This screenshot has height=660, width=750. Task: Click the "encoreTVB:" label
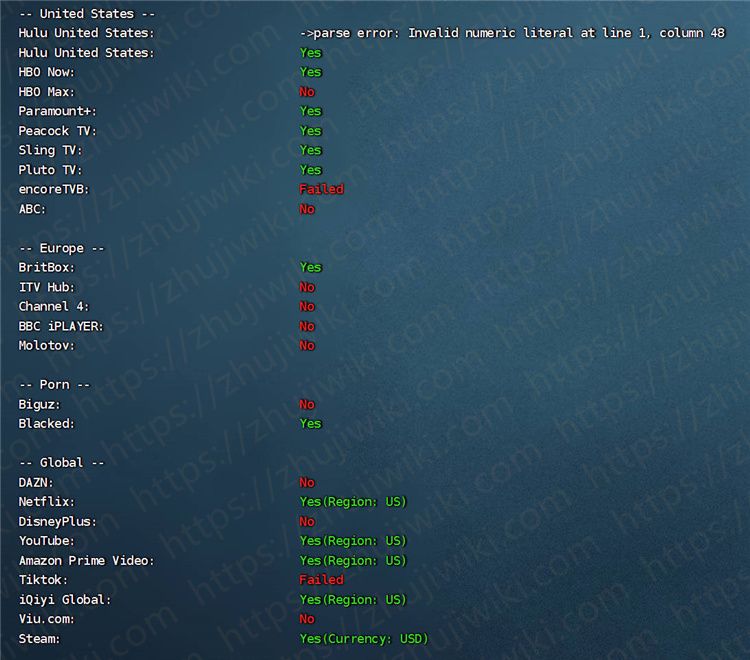tap(54, 189)
